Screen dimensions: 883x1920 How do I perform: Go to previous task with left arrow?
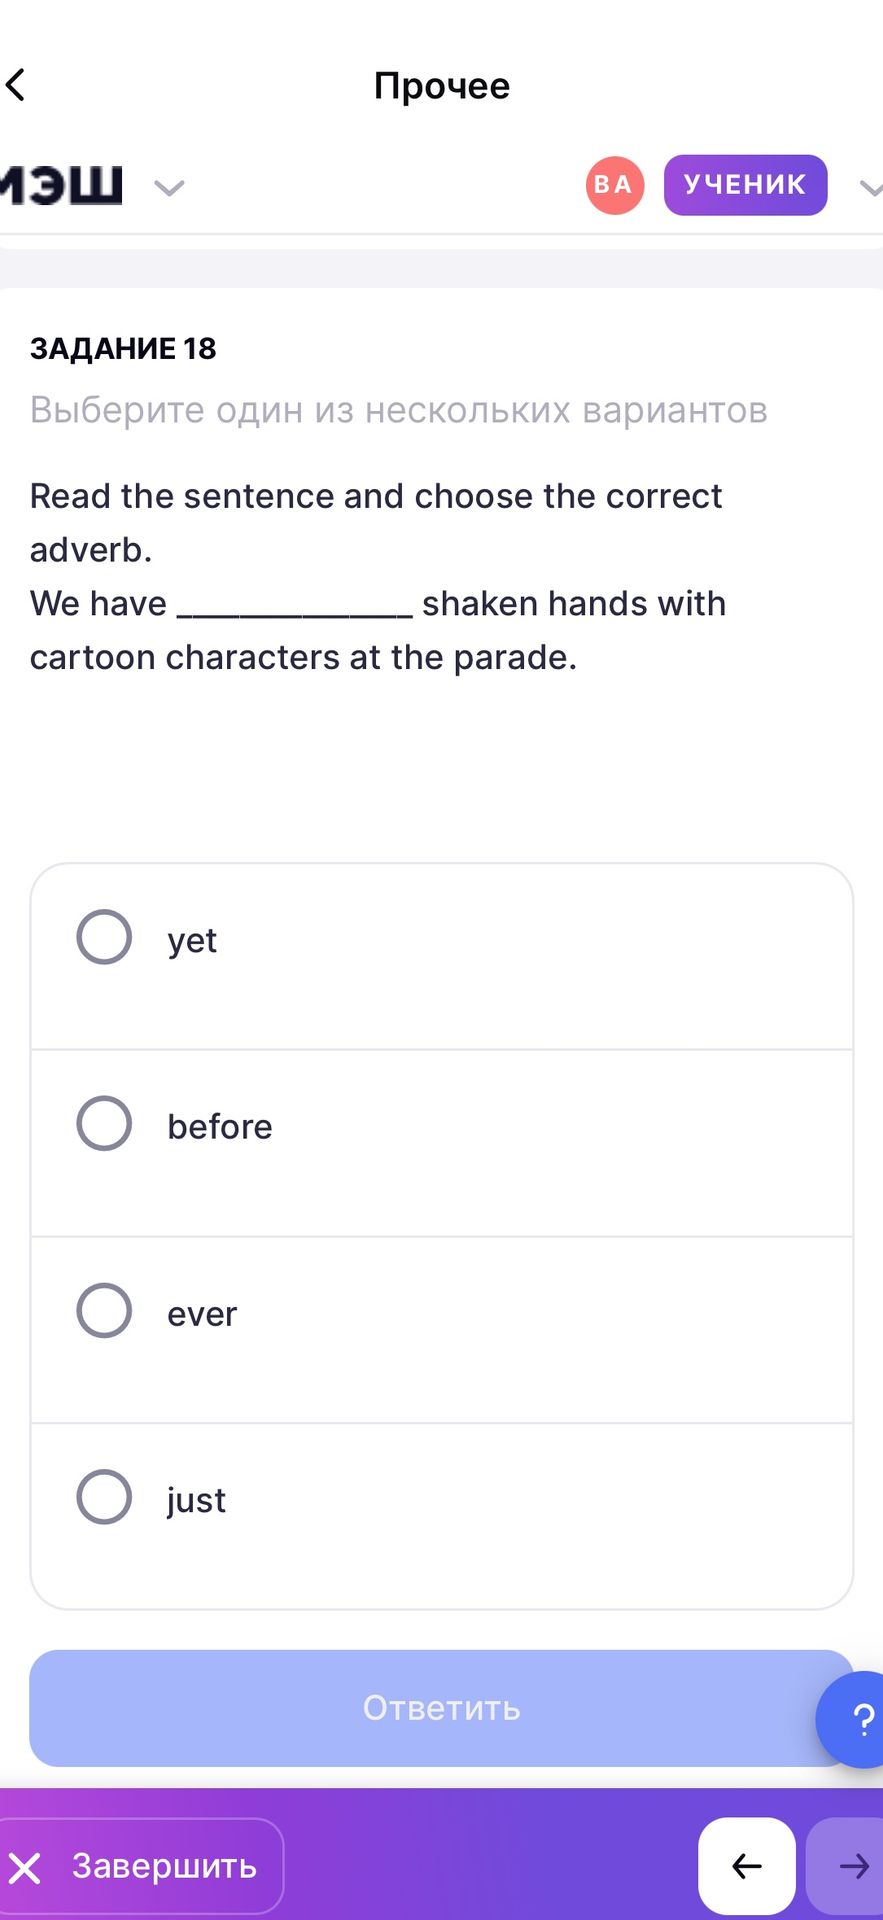[747, 1866]
